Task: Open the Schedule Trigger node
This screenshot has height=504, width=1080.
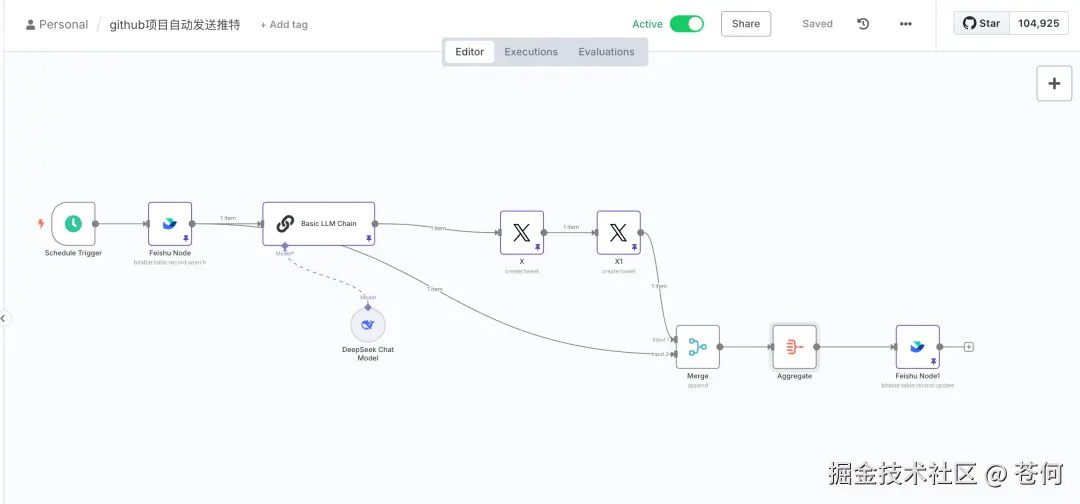Action: [x=73, y=224]
